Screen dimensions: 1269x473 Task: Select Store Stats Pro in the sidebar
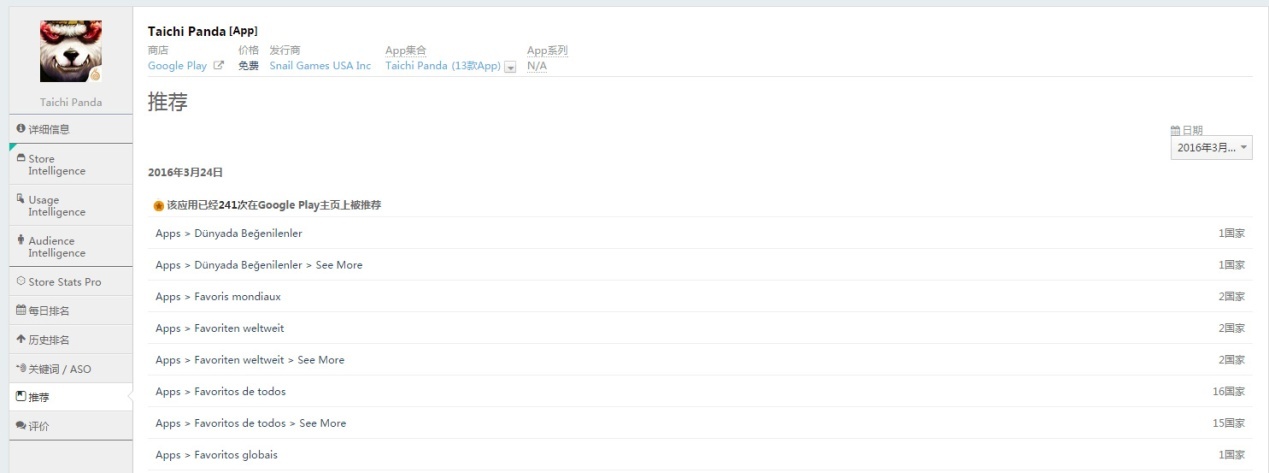pyautogui.click(x=70, y=282)
